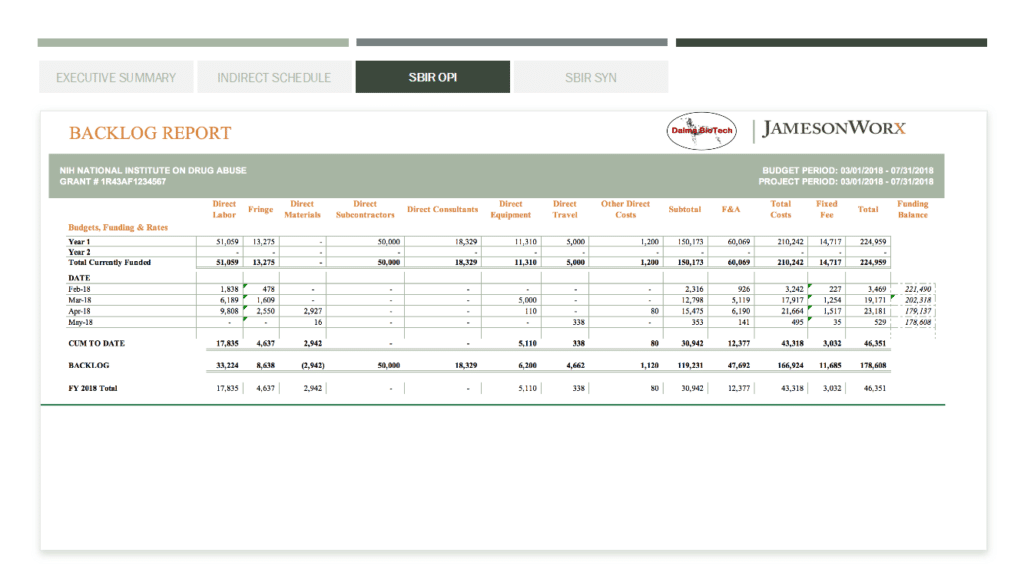Click May-18 Direct Travel value 338
Viewport: 1024px width, 576px height.
pyautogui.click(x=579, y=323)
